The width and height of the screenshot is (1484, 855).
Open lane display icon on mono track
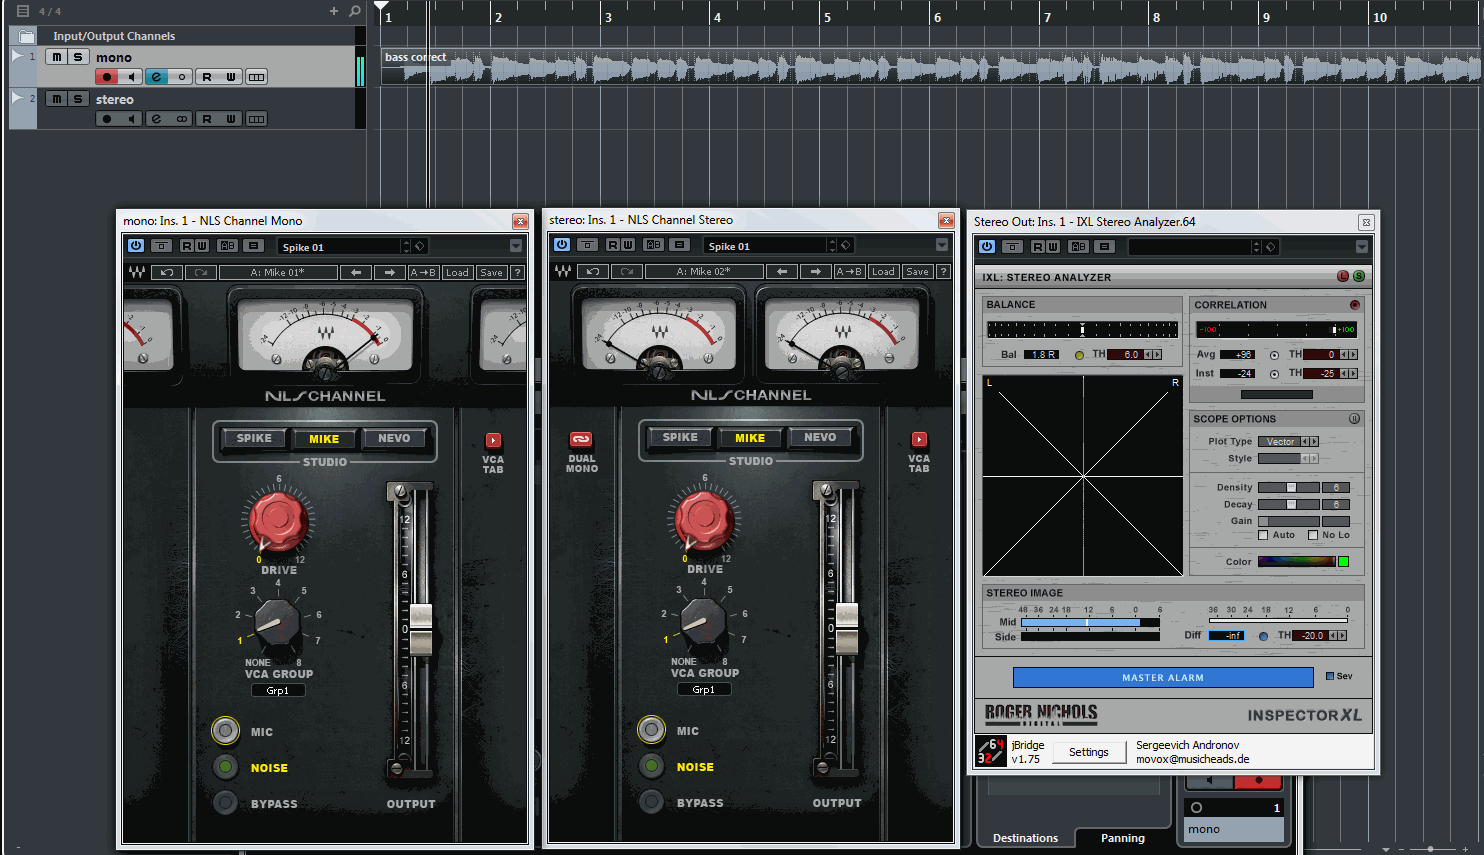(x=257, y=77)
